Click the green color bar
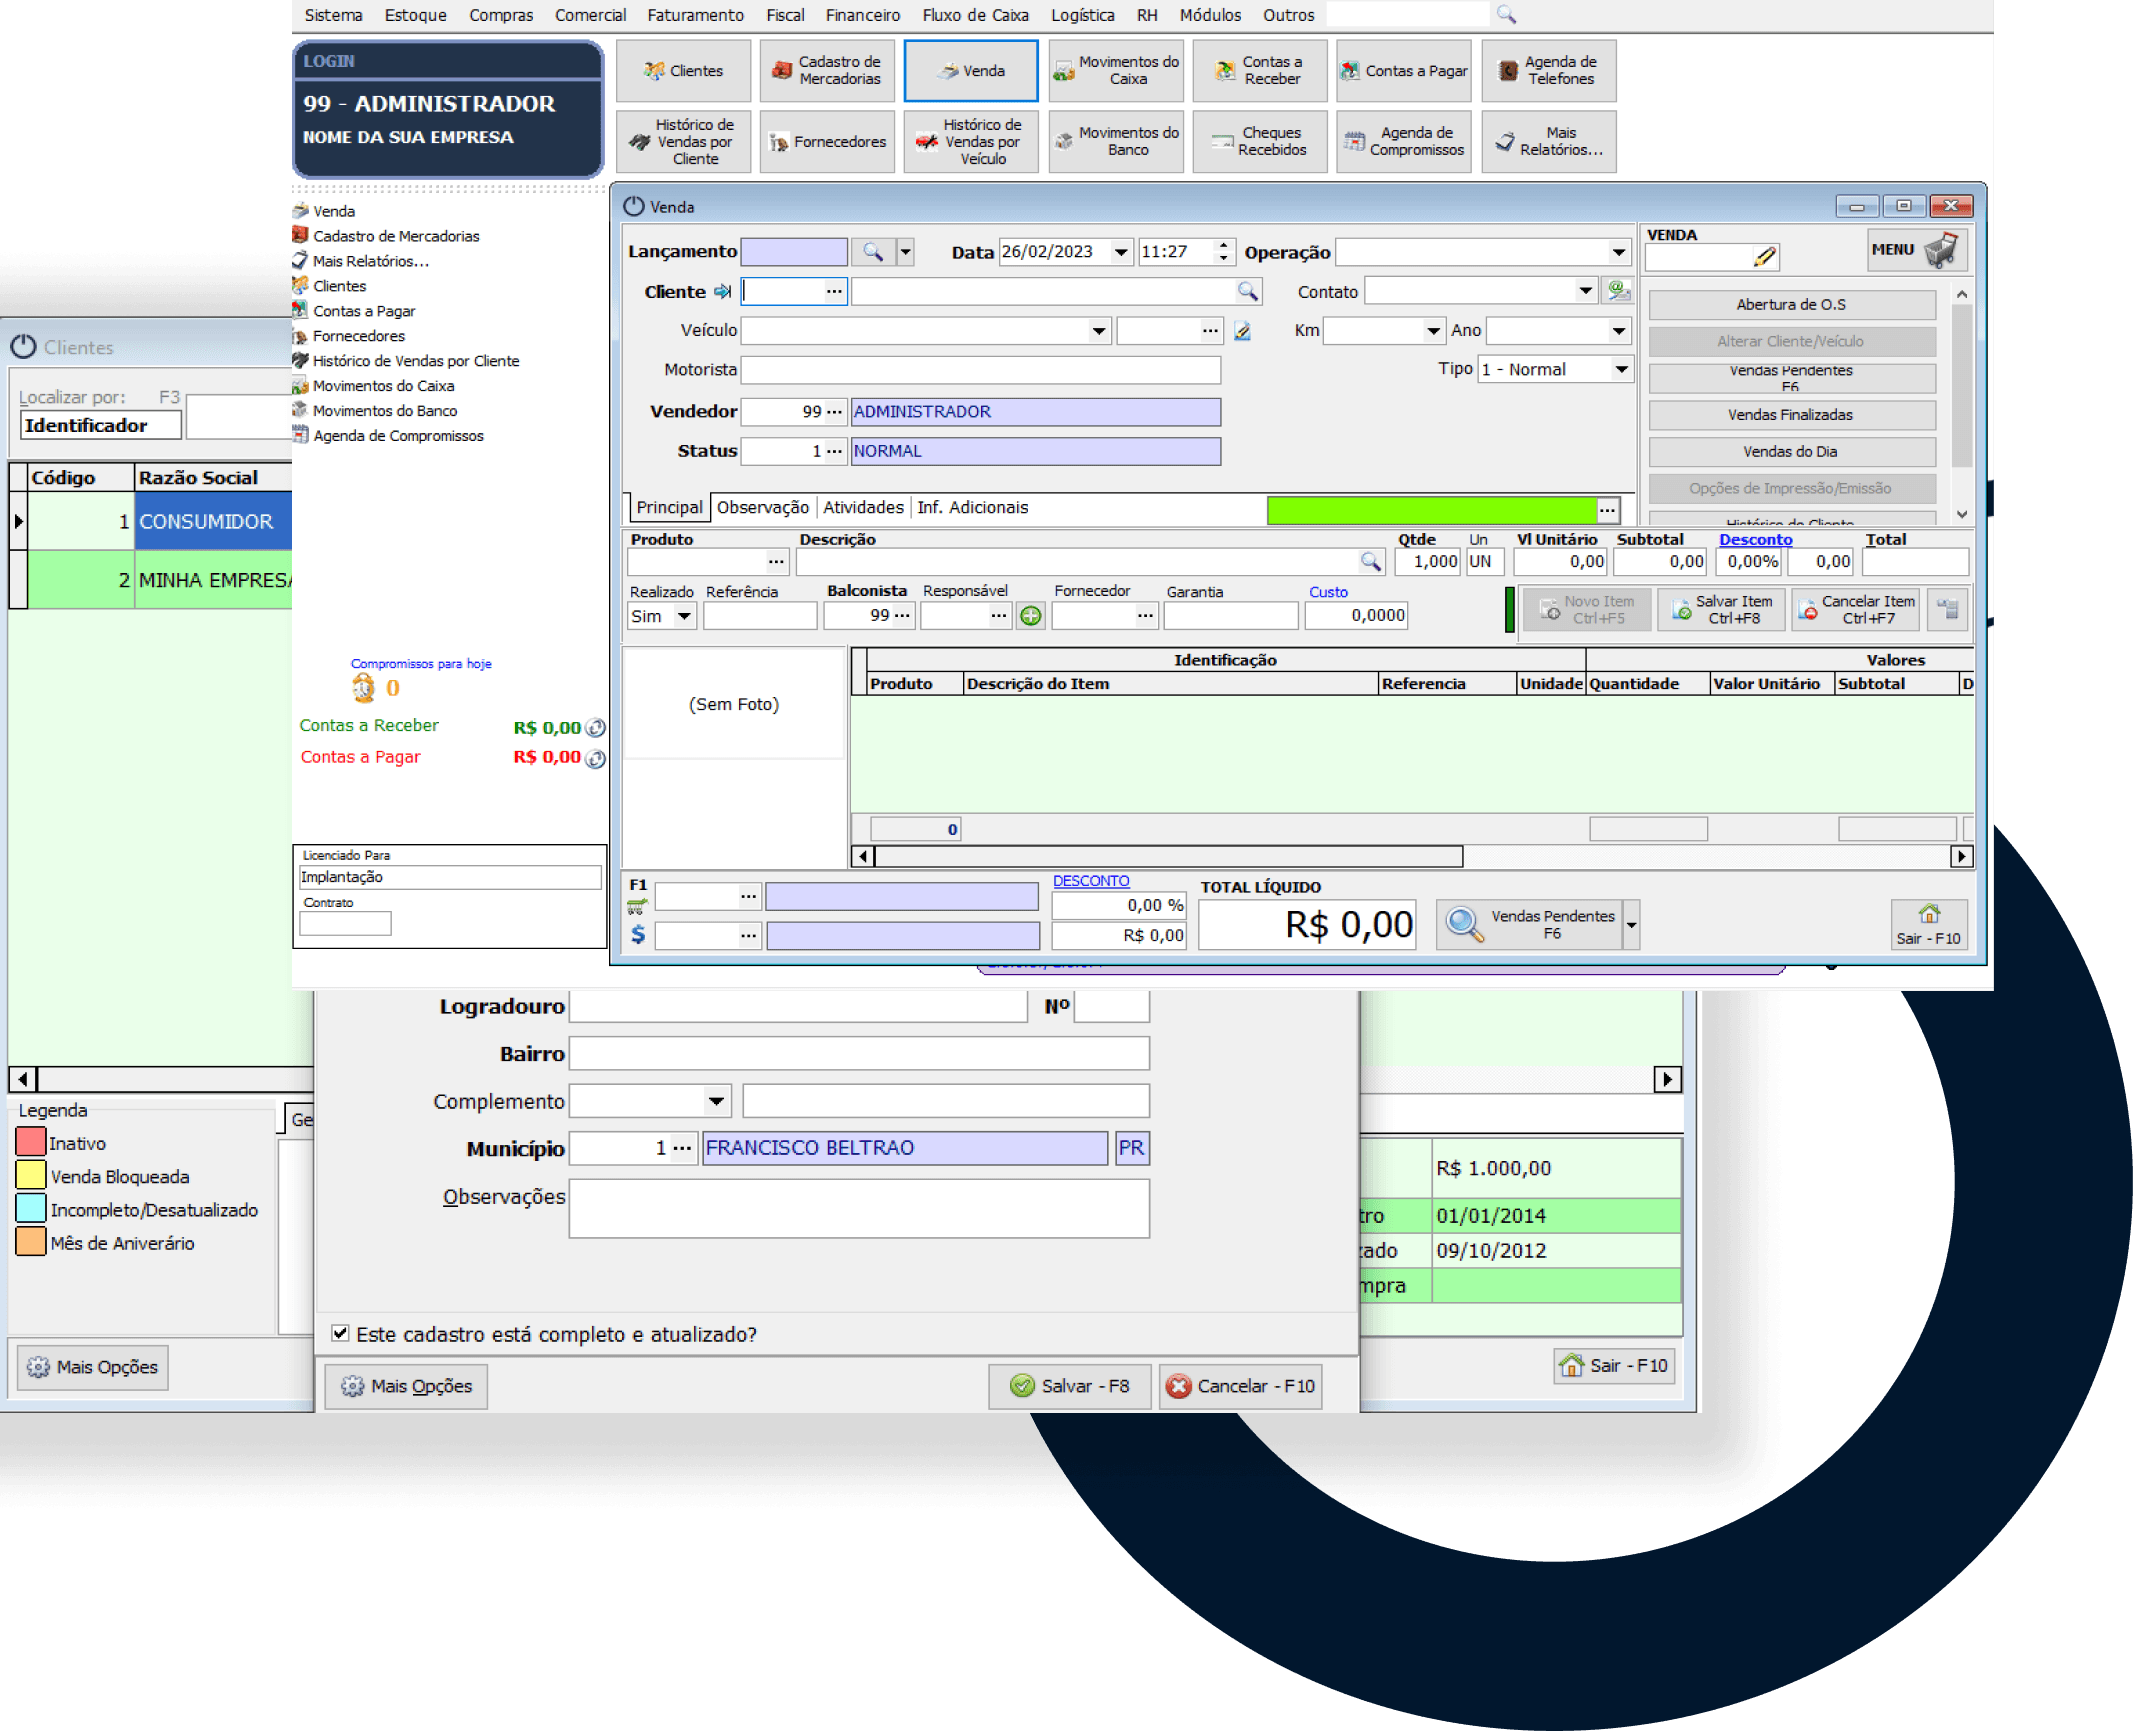 pos(1430,509)
